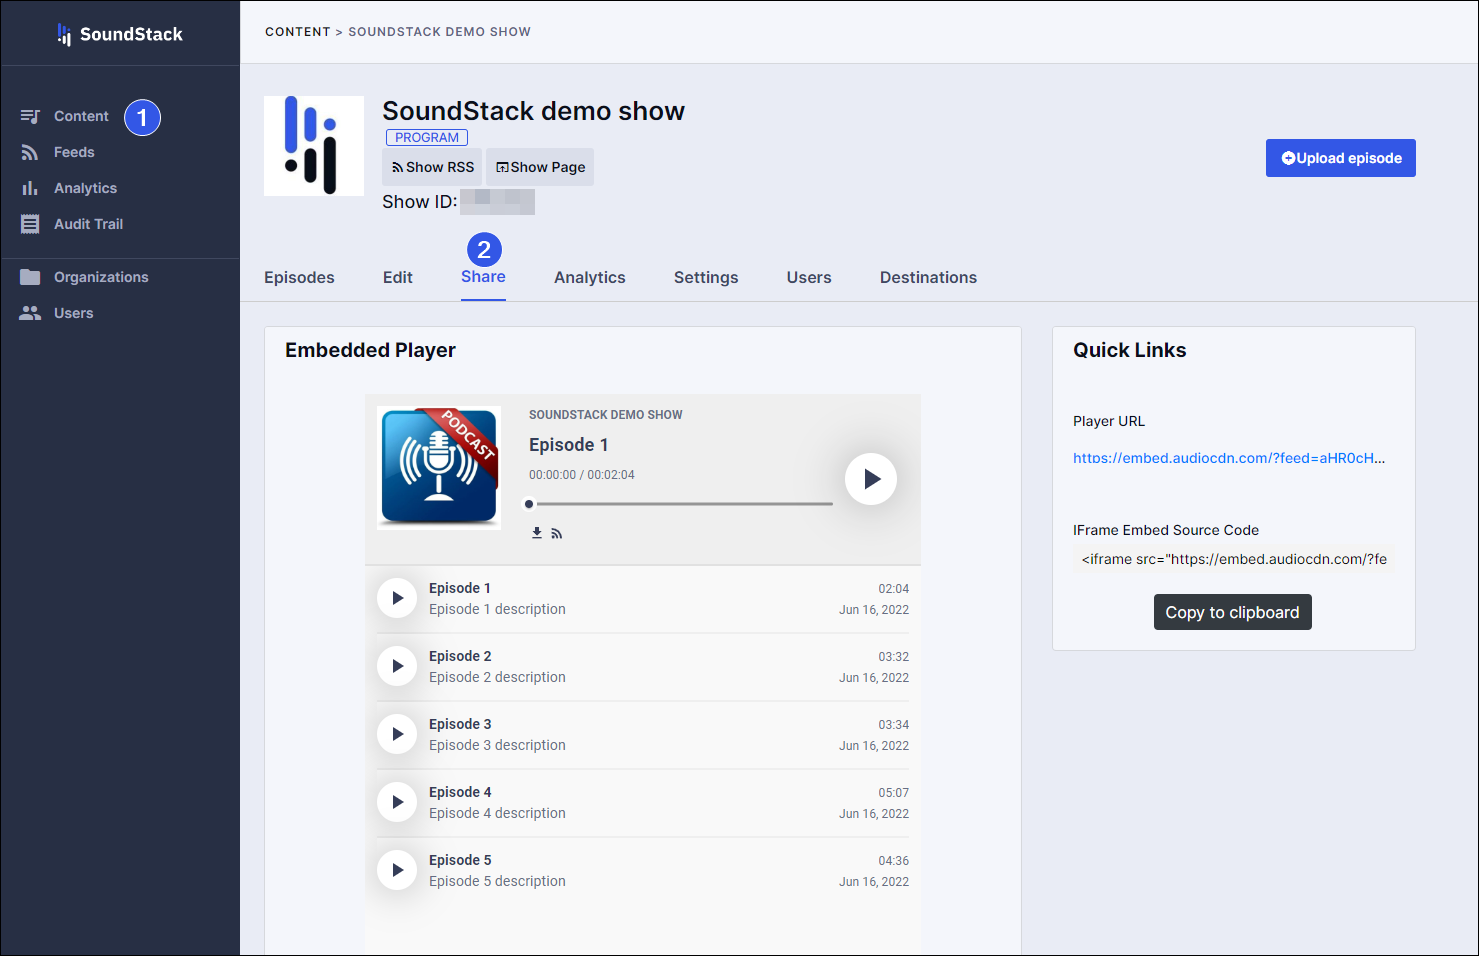Screen dimensions: 1479x956
Task: Click the IFrame embed source code field
Action: point(1234,559)
